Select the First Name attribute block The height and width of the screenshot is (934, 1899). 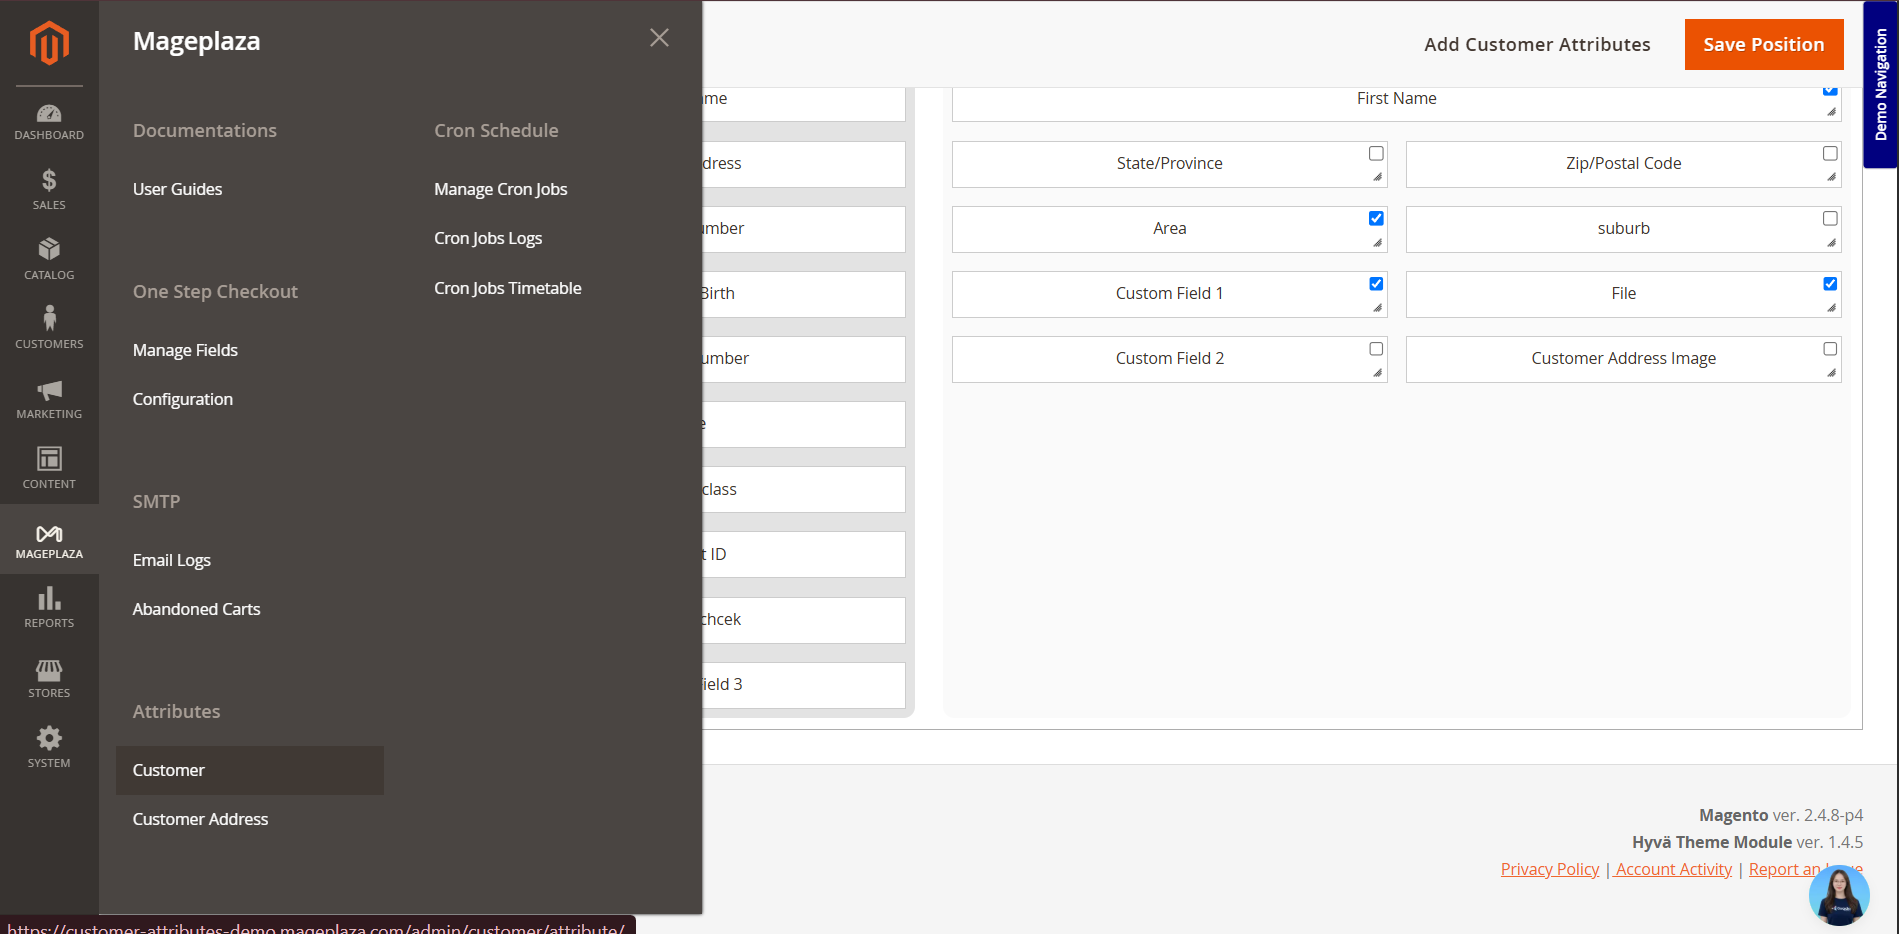(x=1396, y=102)
